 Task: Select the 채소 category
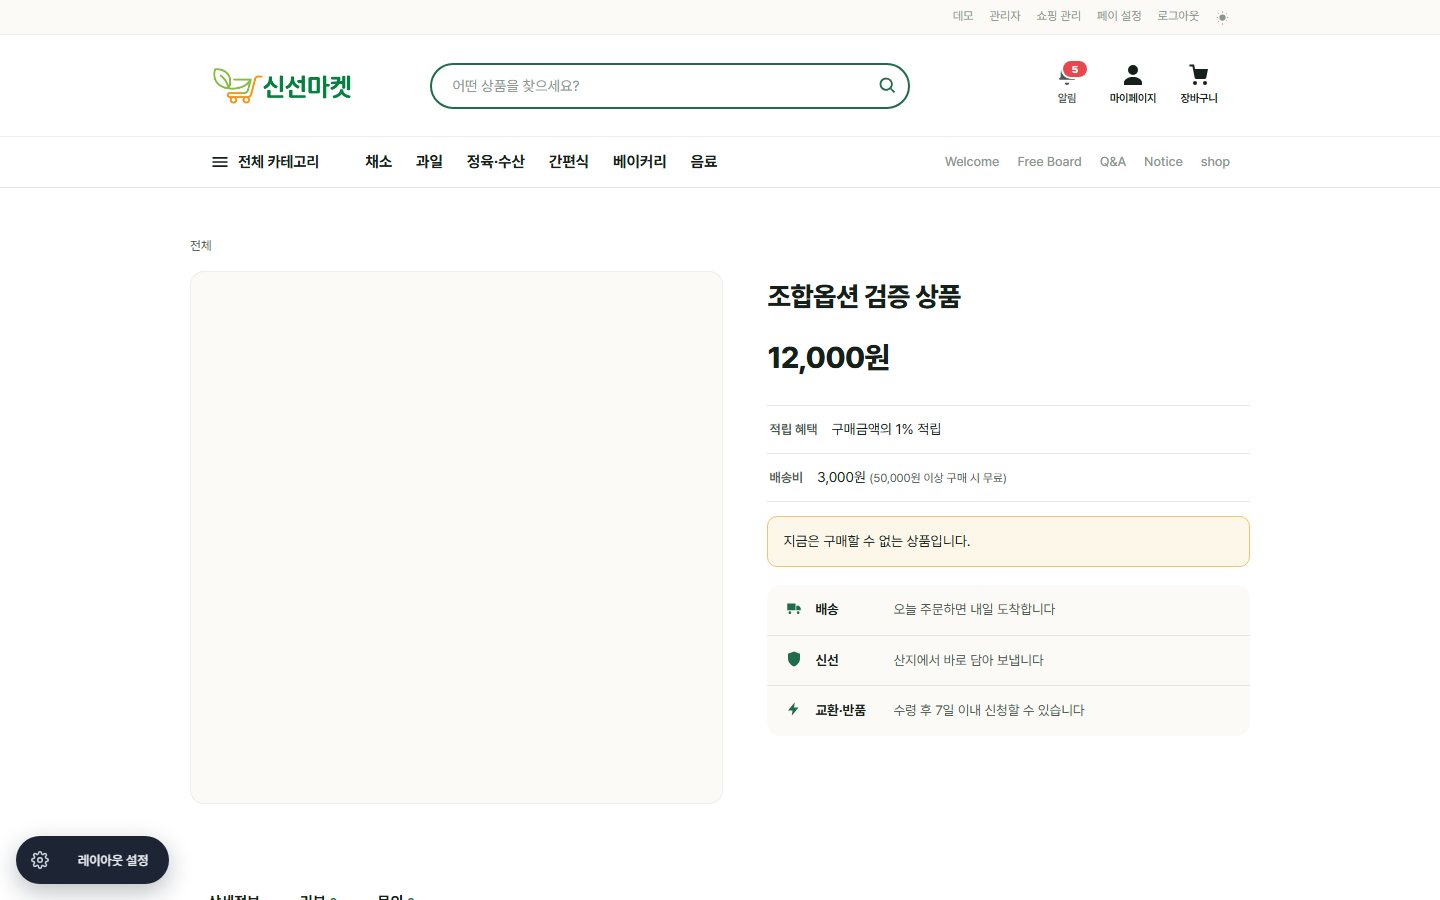378,162
